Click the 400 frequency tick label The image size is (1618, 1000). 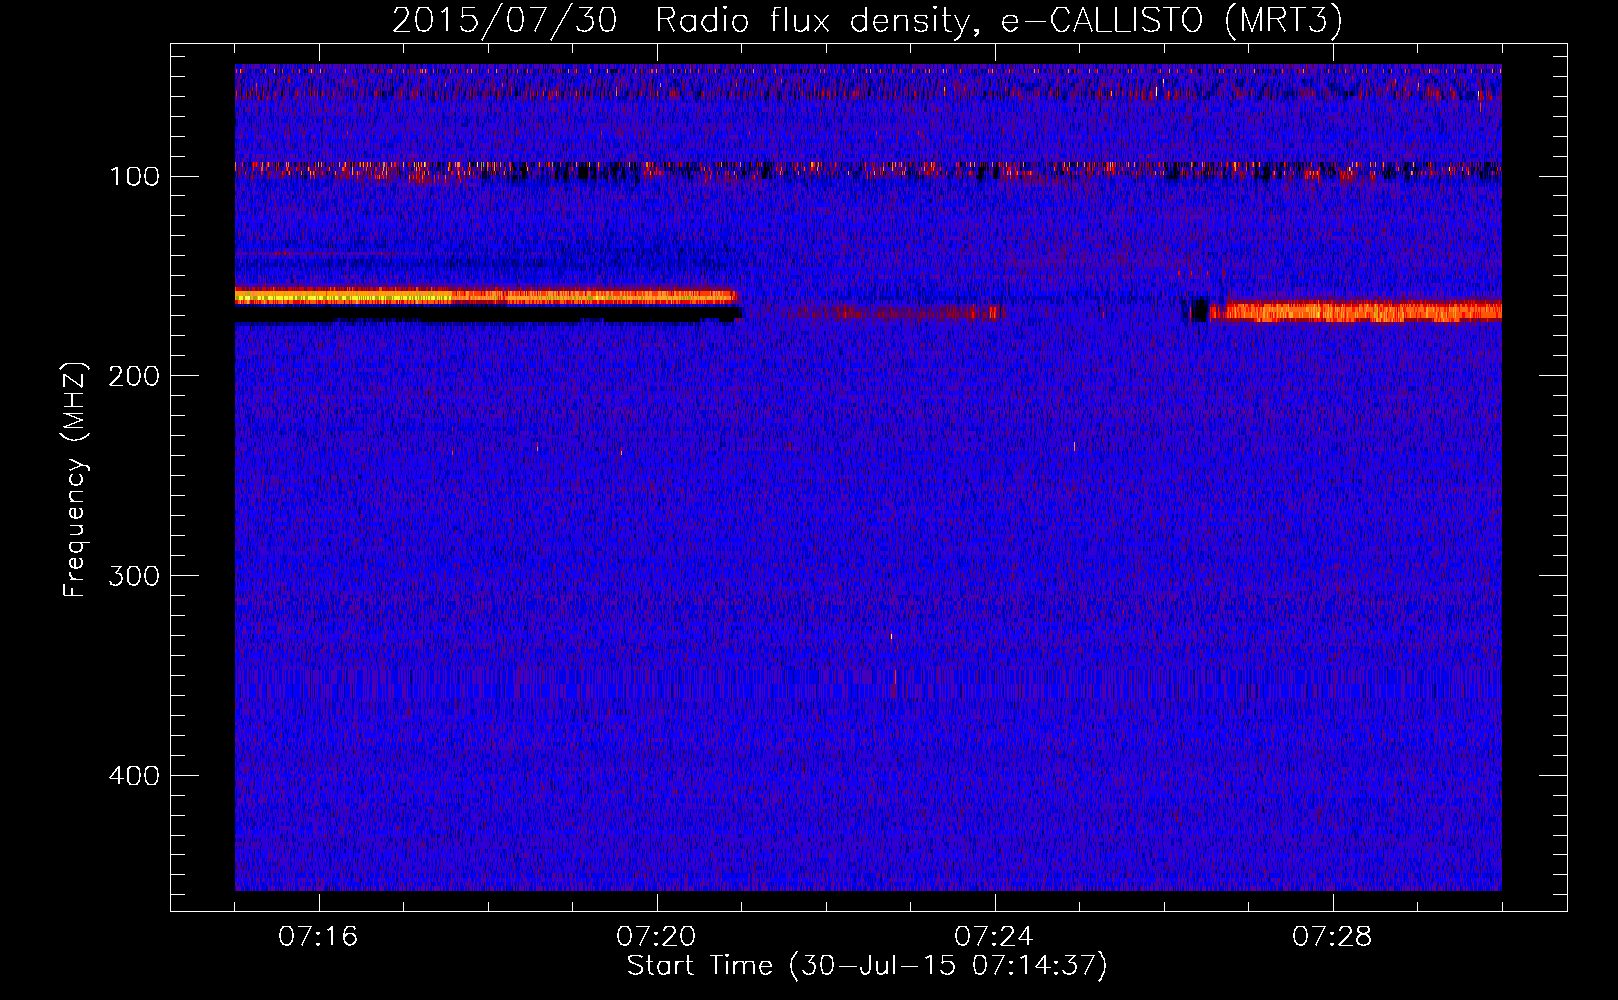click(x=133, y=776)
